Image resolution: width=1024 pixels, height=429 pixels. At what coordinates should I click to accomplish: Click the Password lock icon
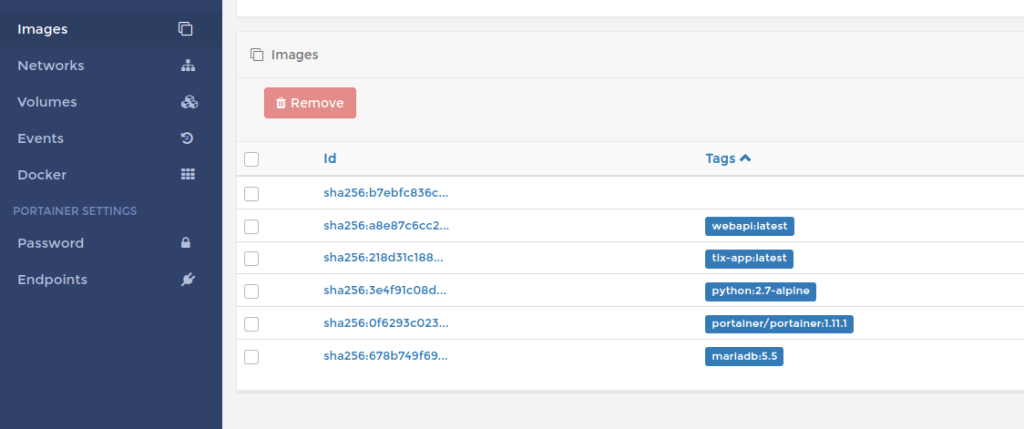186,243
